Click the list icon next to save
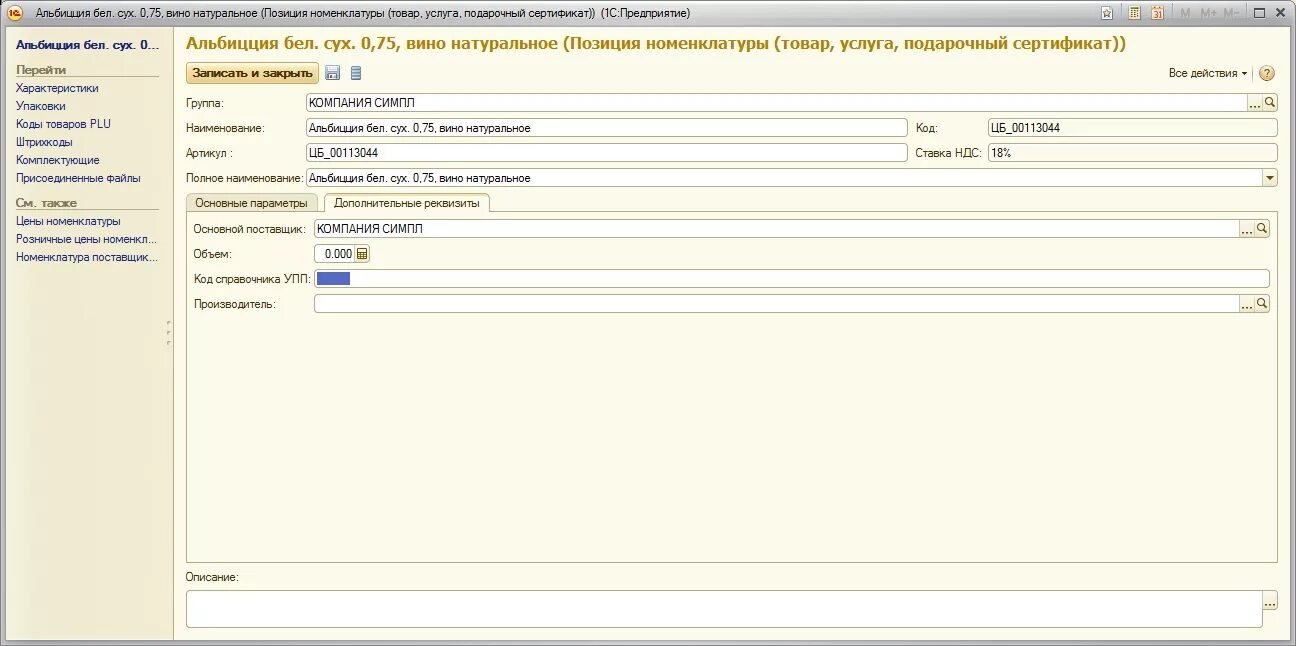The width and height of the screenshot is (1296, 646). 356,73
